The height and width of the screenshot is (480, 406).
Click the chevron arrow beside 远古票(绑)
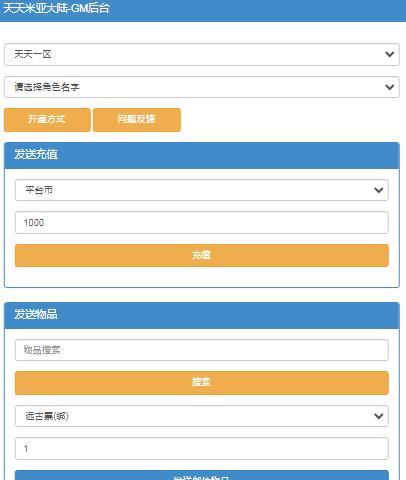378,416
